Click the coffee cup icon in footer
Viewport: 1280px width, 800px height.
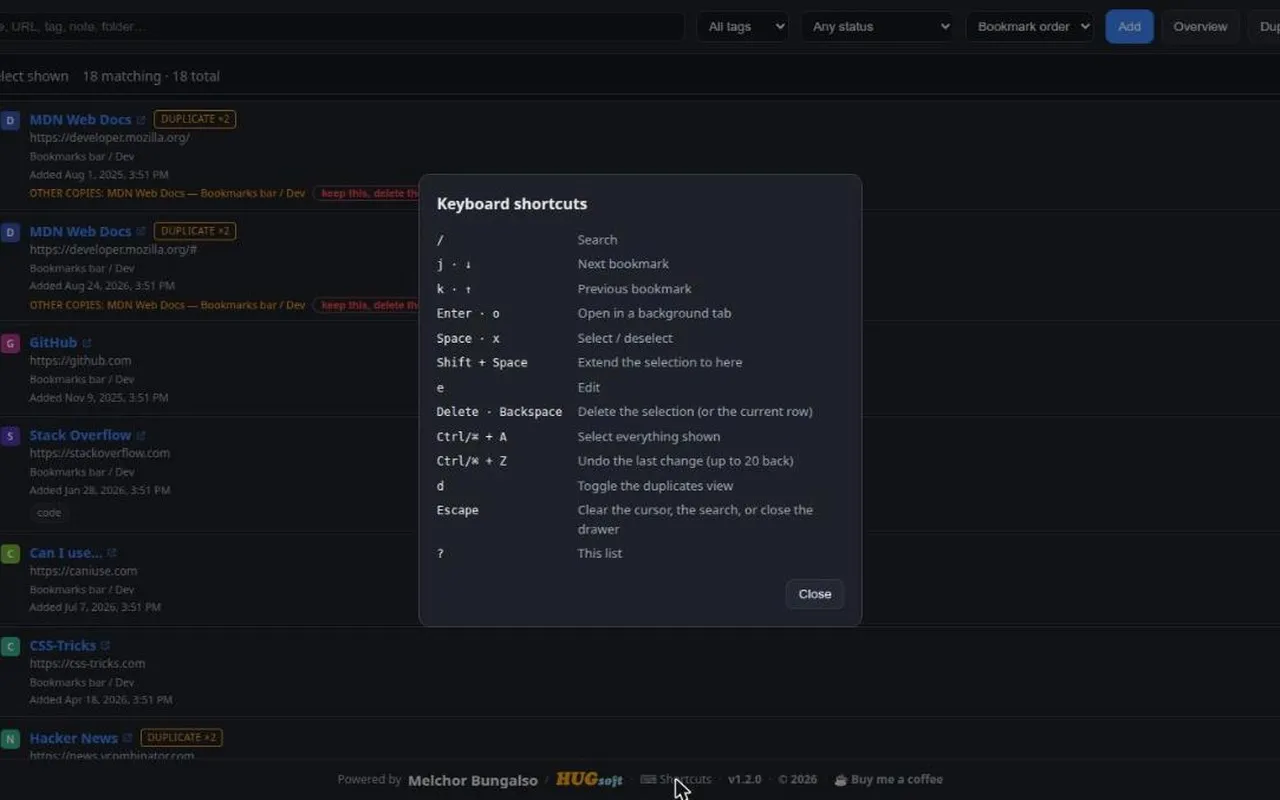[841, 779]
